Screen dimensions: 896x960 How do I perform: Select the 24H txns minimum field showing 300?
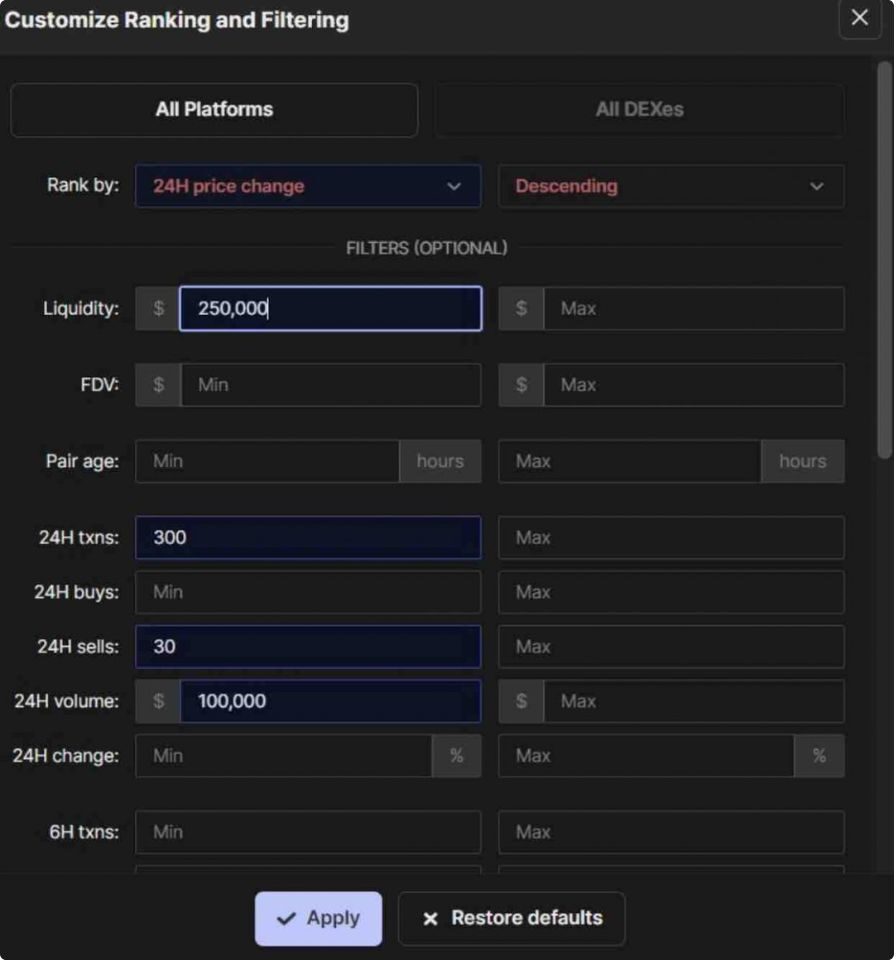pos(307,538)
